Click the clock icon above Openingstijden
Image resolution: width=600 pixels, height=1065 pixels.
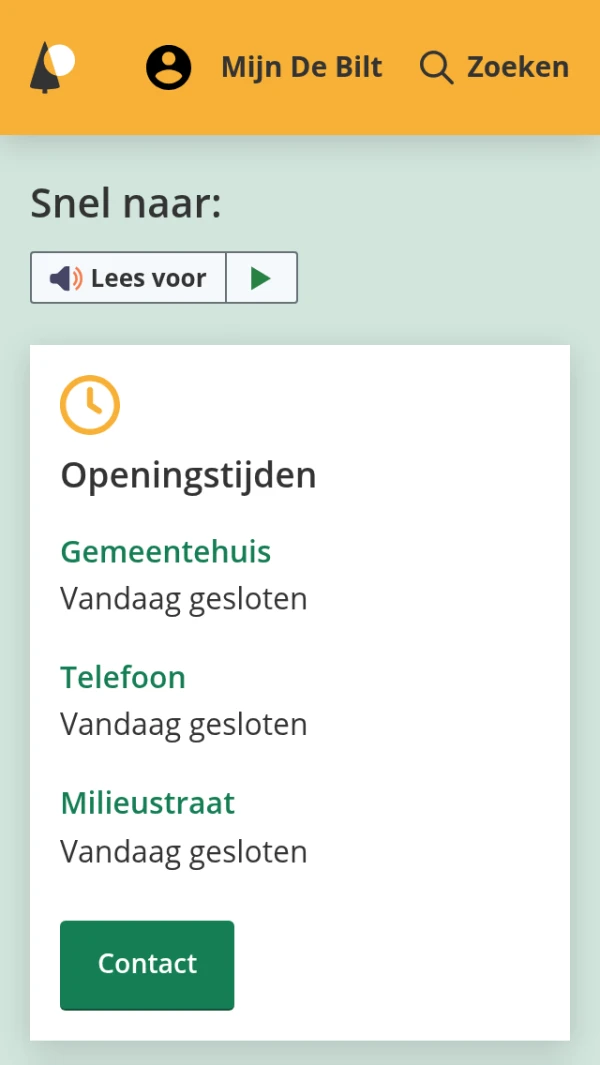point(90,404)
